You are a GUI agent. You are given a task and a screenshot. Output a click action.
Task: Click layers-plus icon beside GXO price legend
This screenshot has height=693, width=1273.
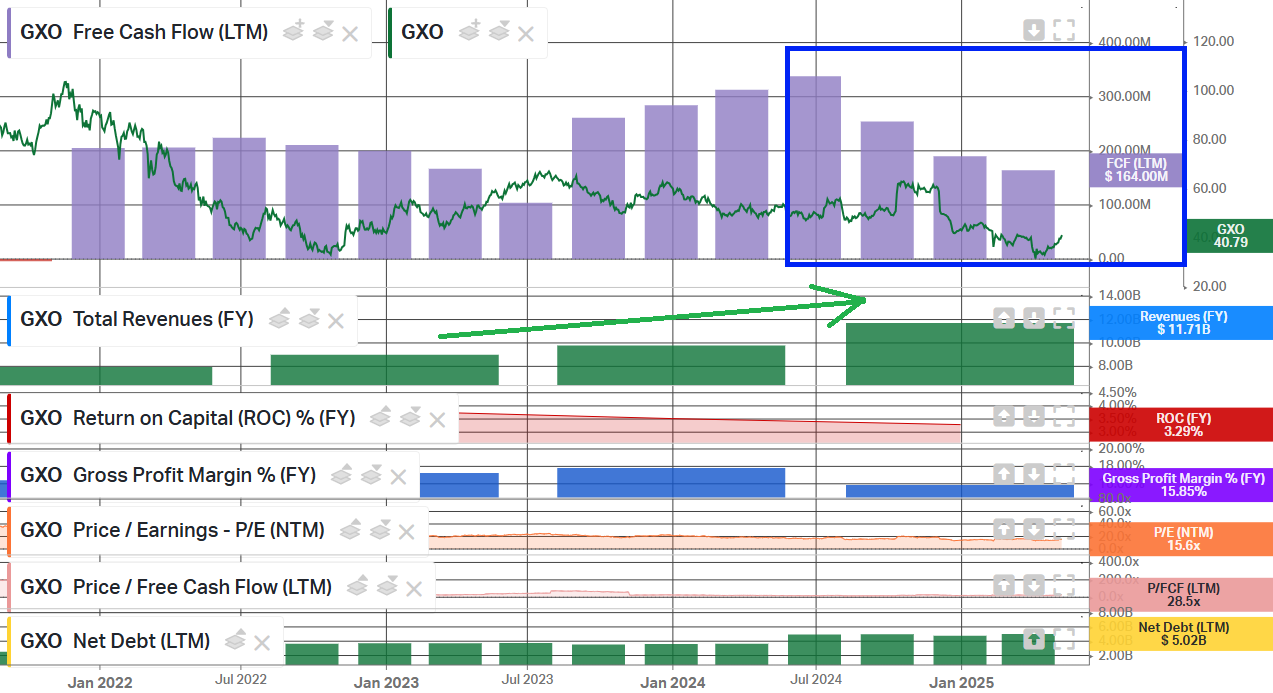pos(469,32)
